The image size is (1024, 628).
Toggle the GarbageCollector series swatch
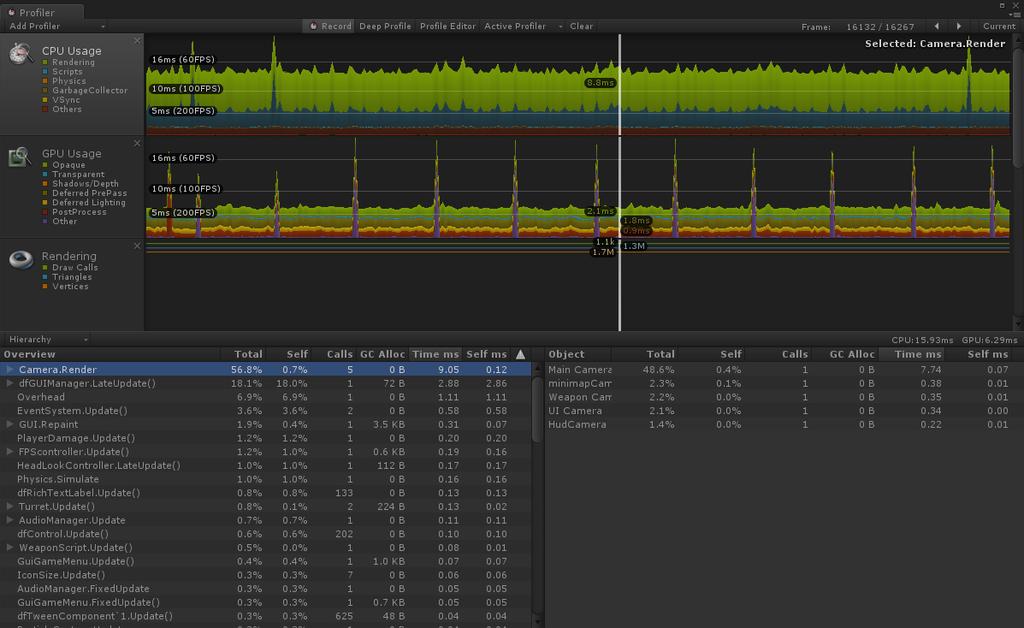coord(45,91)
